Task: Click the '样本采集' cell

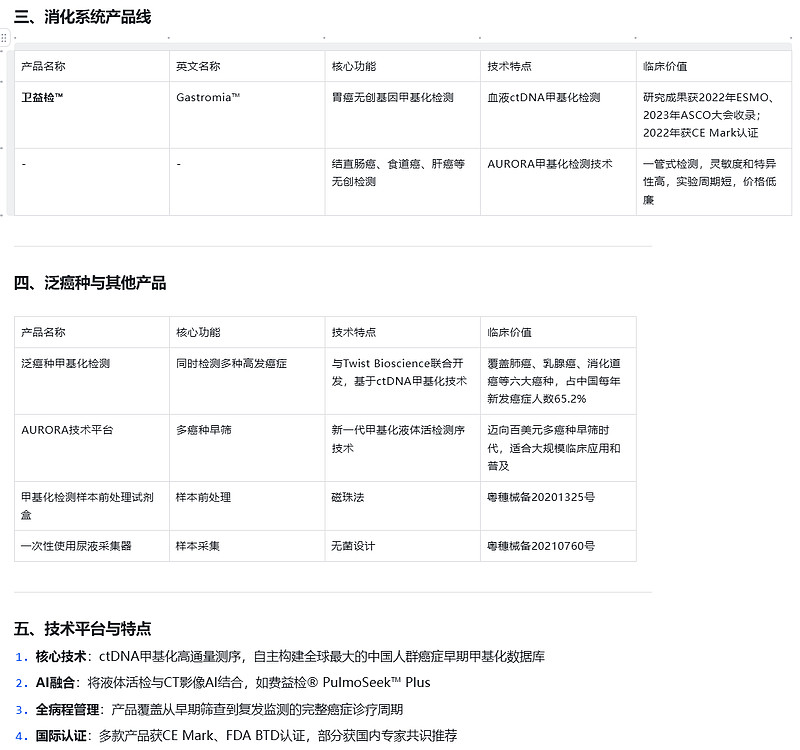Action: pos(247,546)
